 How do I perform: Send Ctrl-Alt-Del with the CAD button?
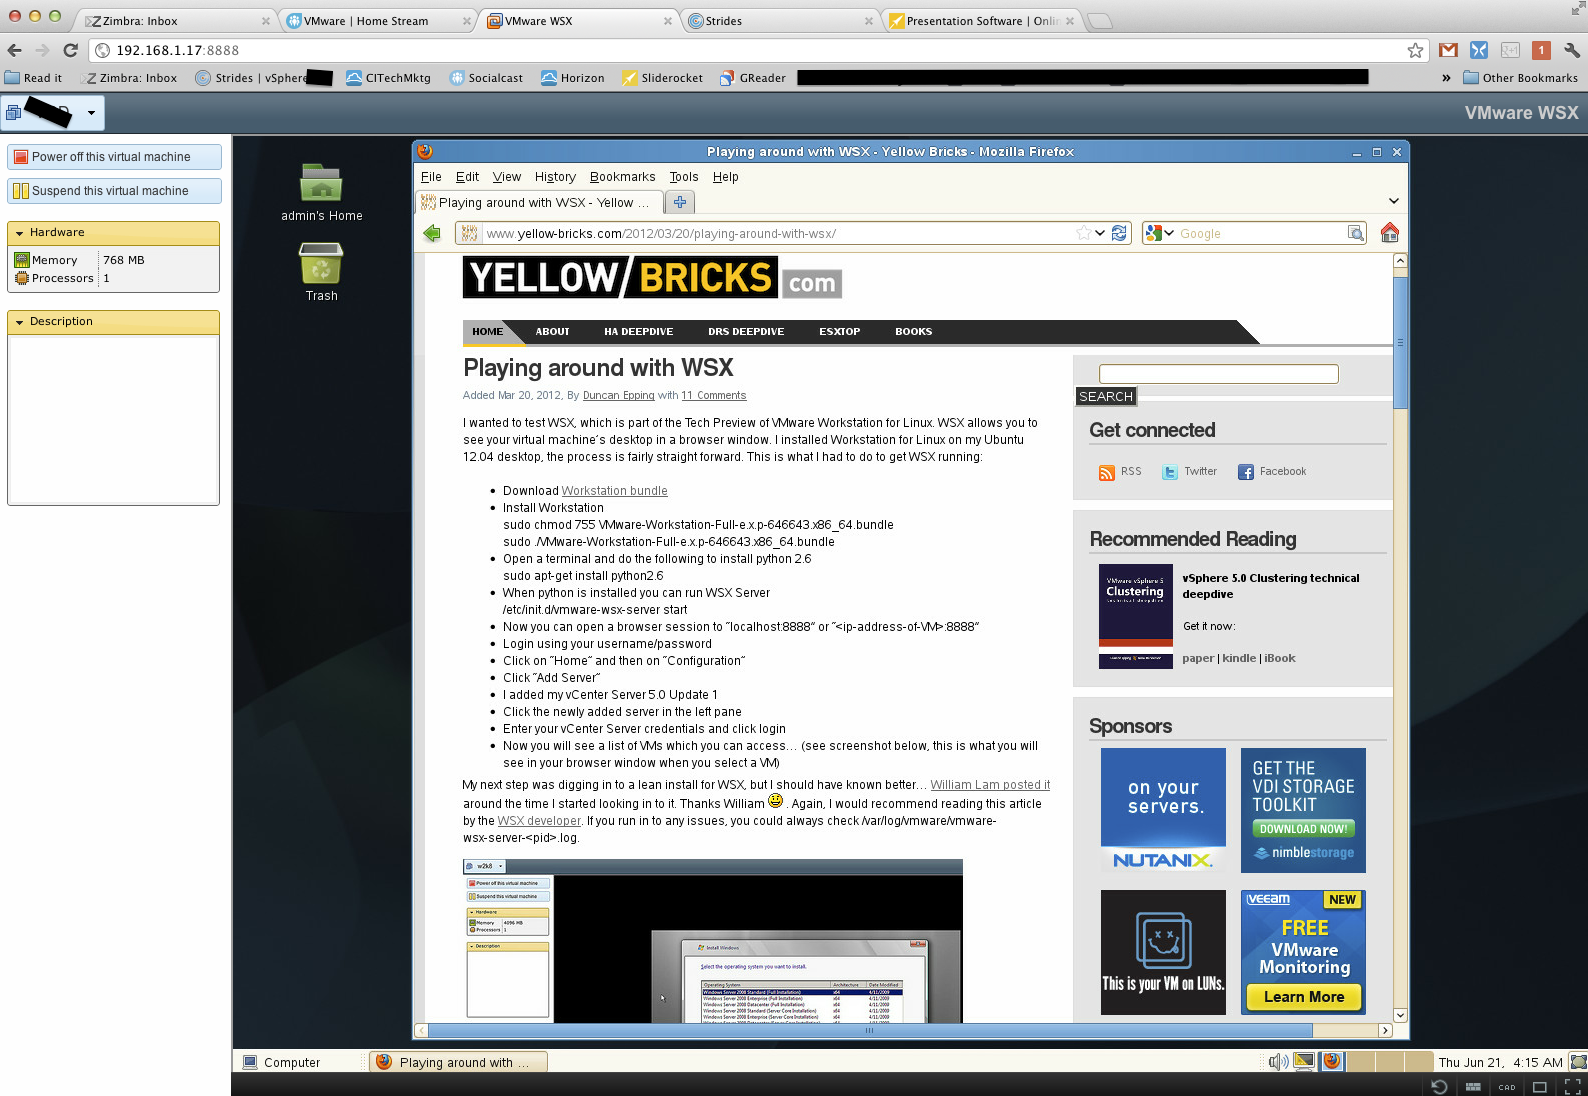click(1507, 1087)
